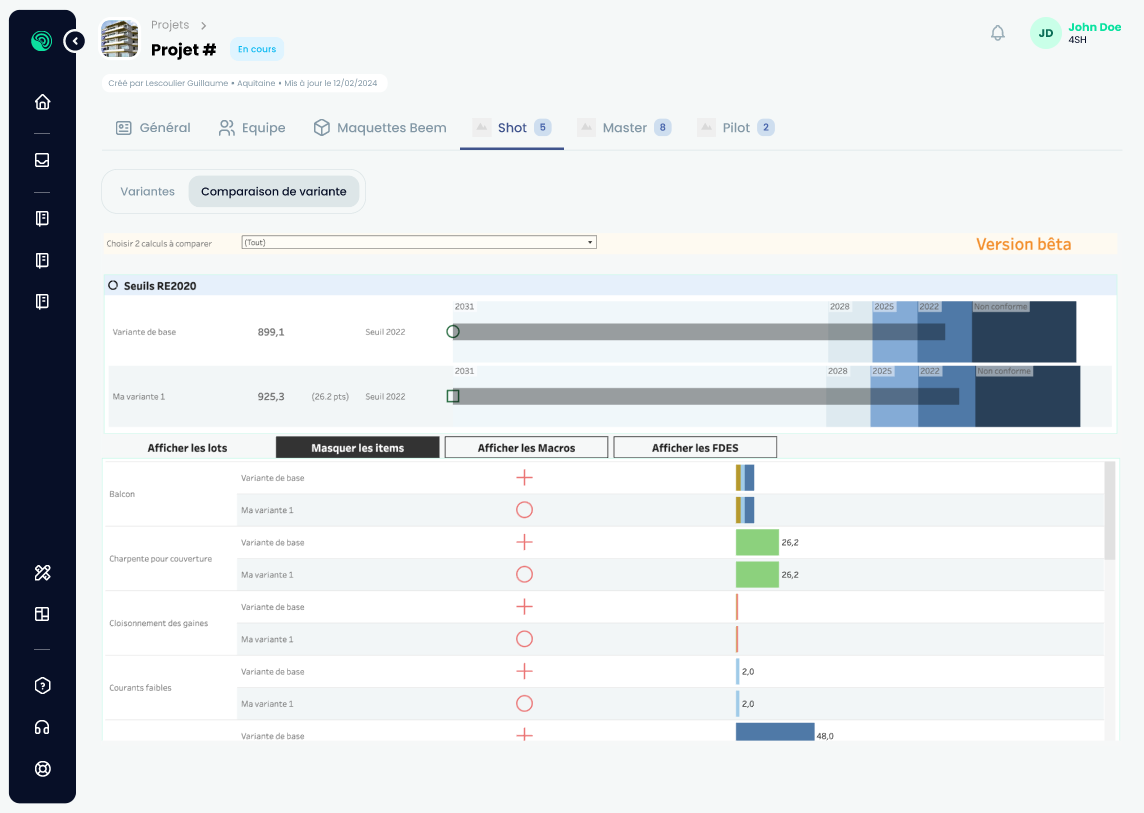Expand Courants faibles Variante de base row
The image size is (1144, 813).
pyautogui.click(x=524, y=672)
